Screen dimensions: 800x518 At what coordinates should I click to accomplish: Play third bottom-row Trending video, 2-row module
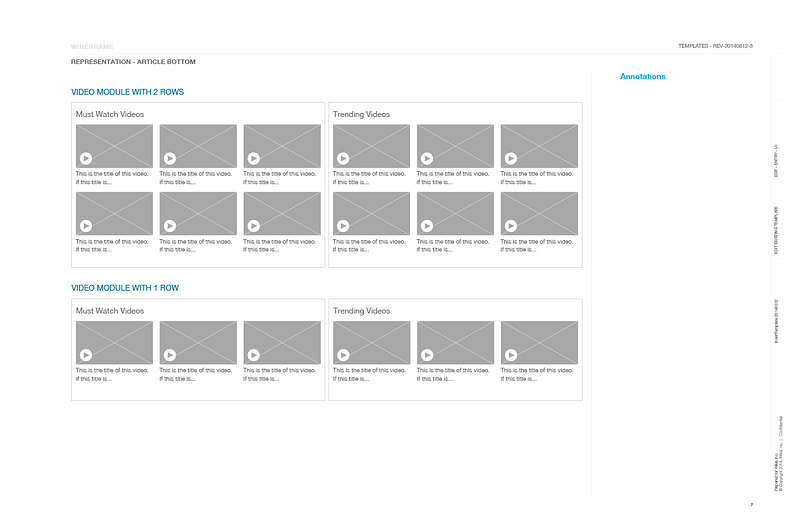pyautogui.click(x=511, y=226)
